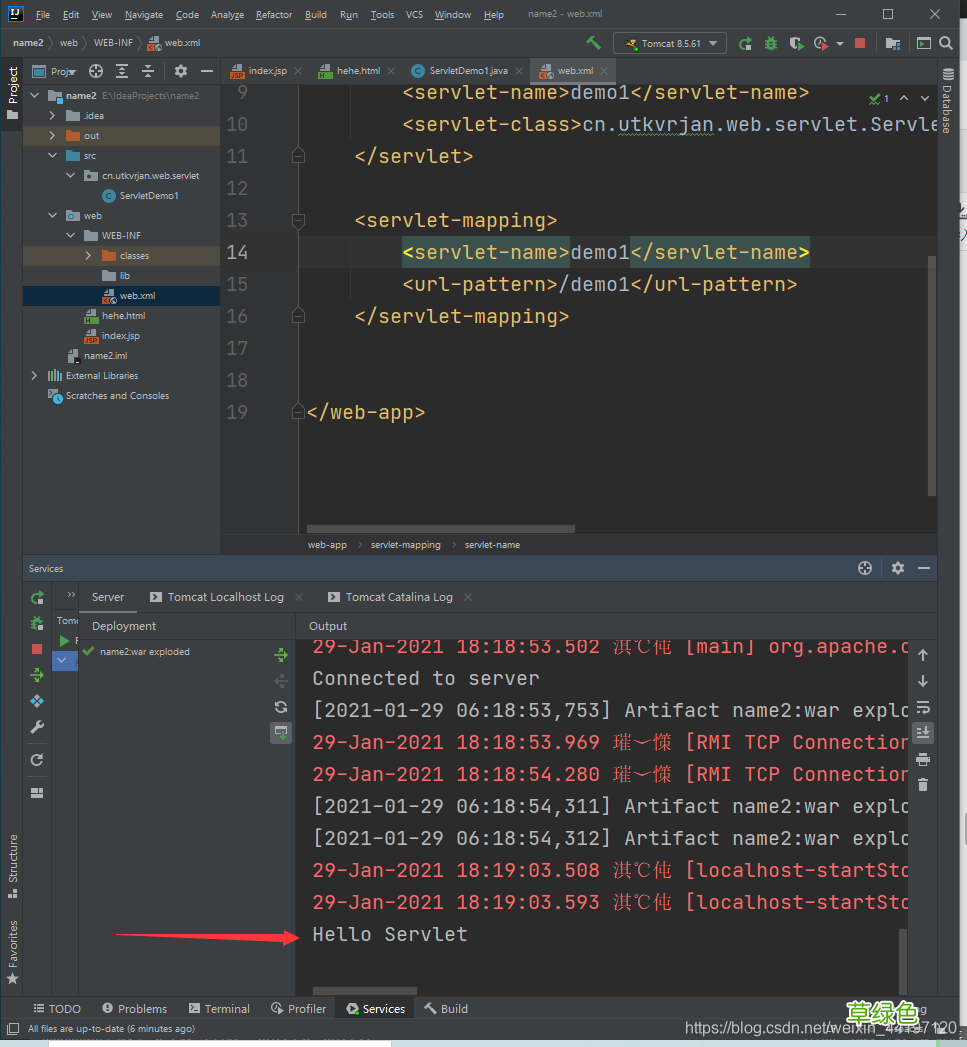Click the green Build Project hammer icon
The width and height of the screenshot is (967, 1047).
pyautogui.click(x=594, y=43)
